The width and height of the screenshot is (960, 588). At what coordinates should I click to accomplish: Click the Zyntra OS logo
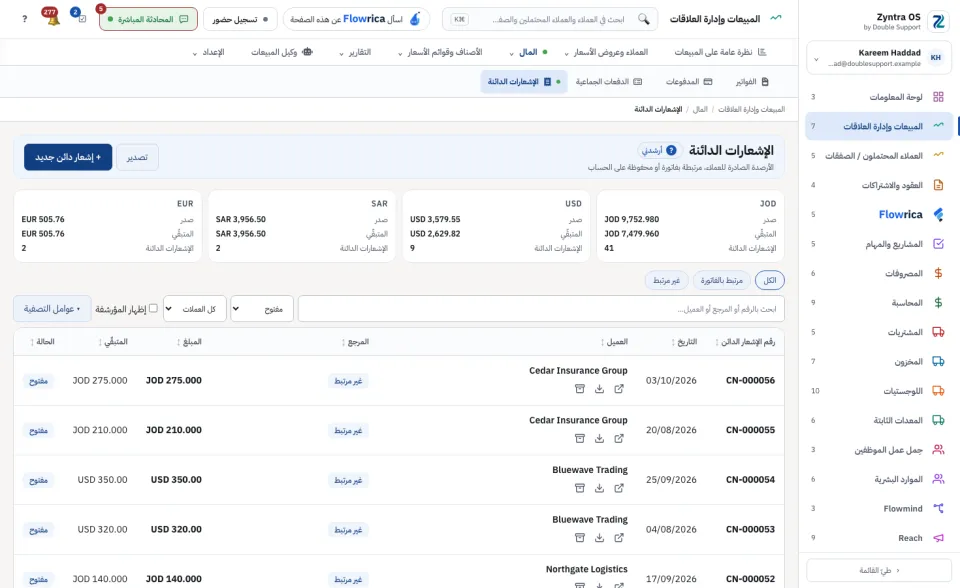click(x=938, y=21)
